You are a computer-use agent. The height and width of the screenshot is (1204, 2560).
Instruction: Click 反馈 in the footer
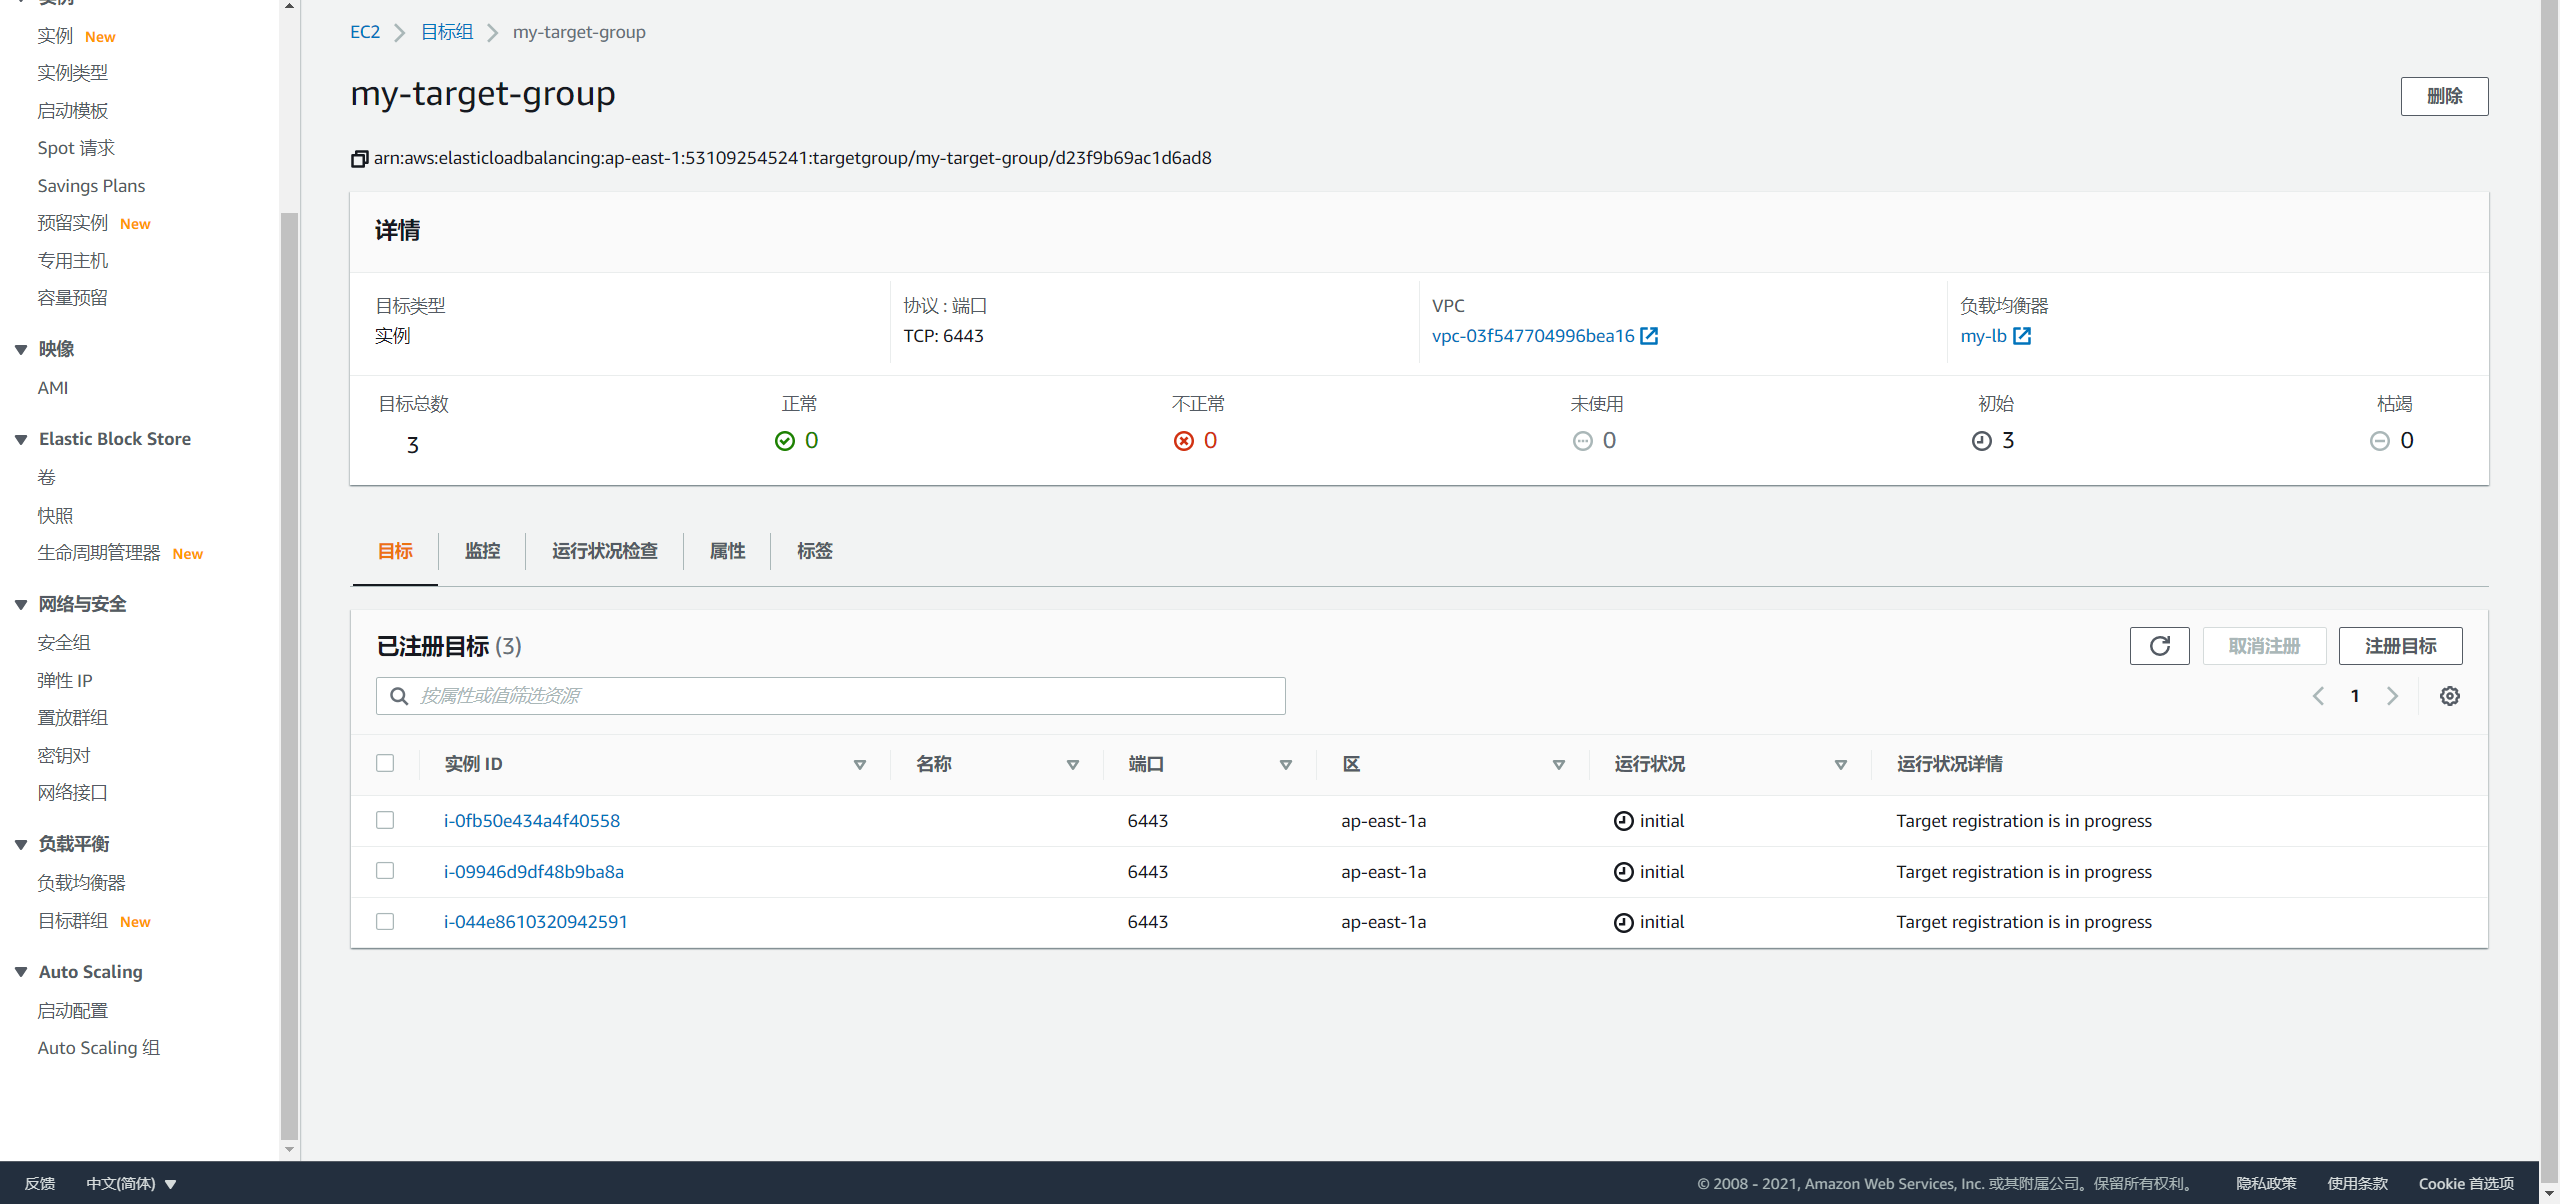[x=40, y=1184]
